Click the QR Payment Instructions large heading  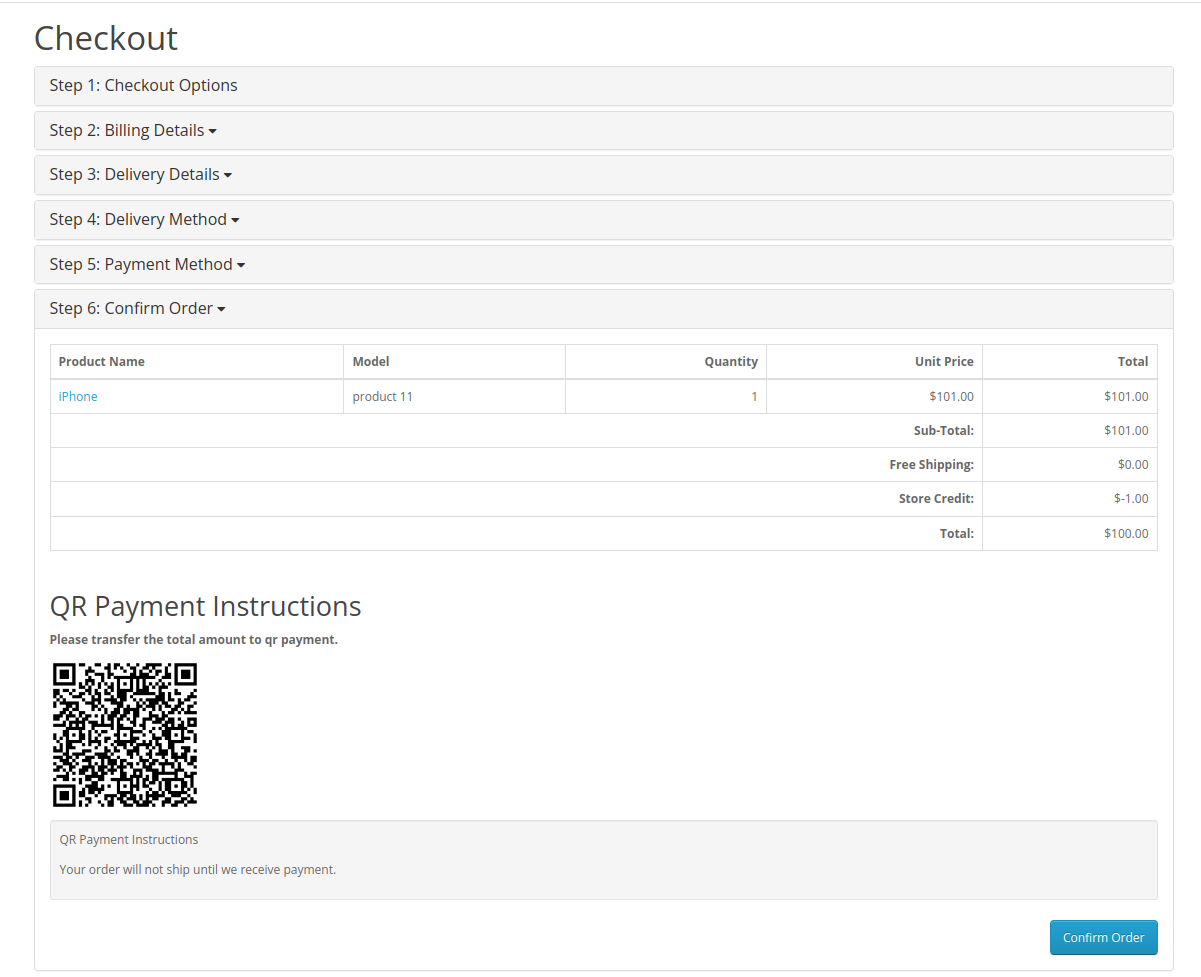[205, 607]
